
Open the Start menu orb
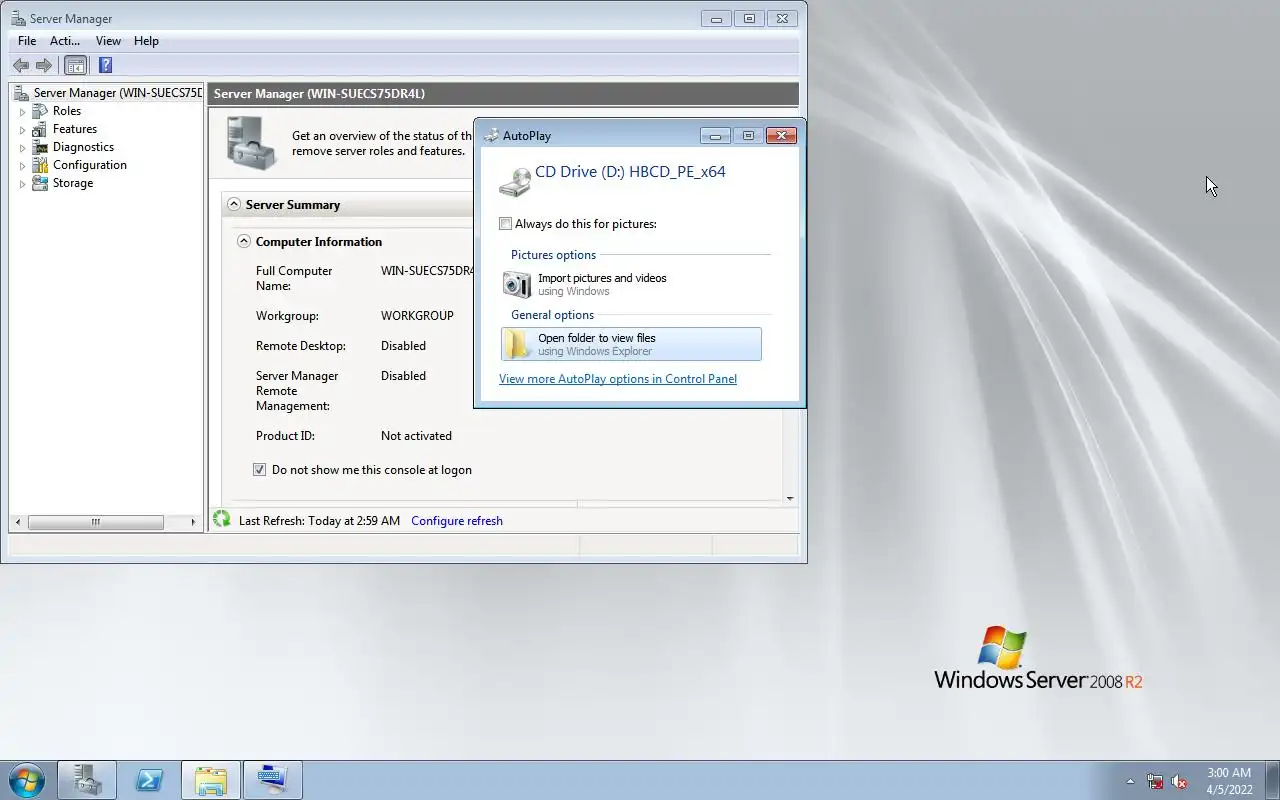tap(26, 780)
